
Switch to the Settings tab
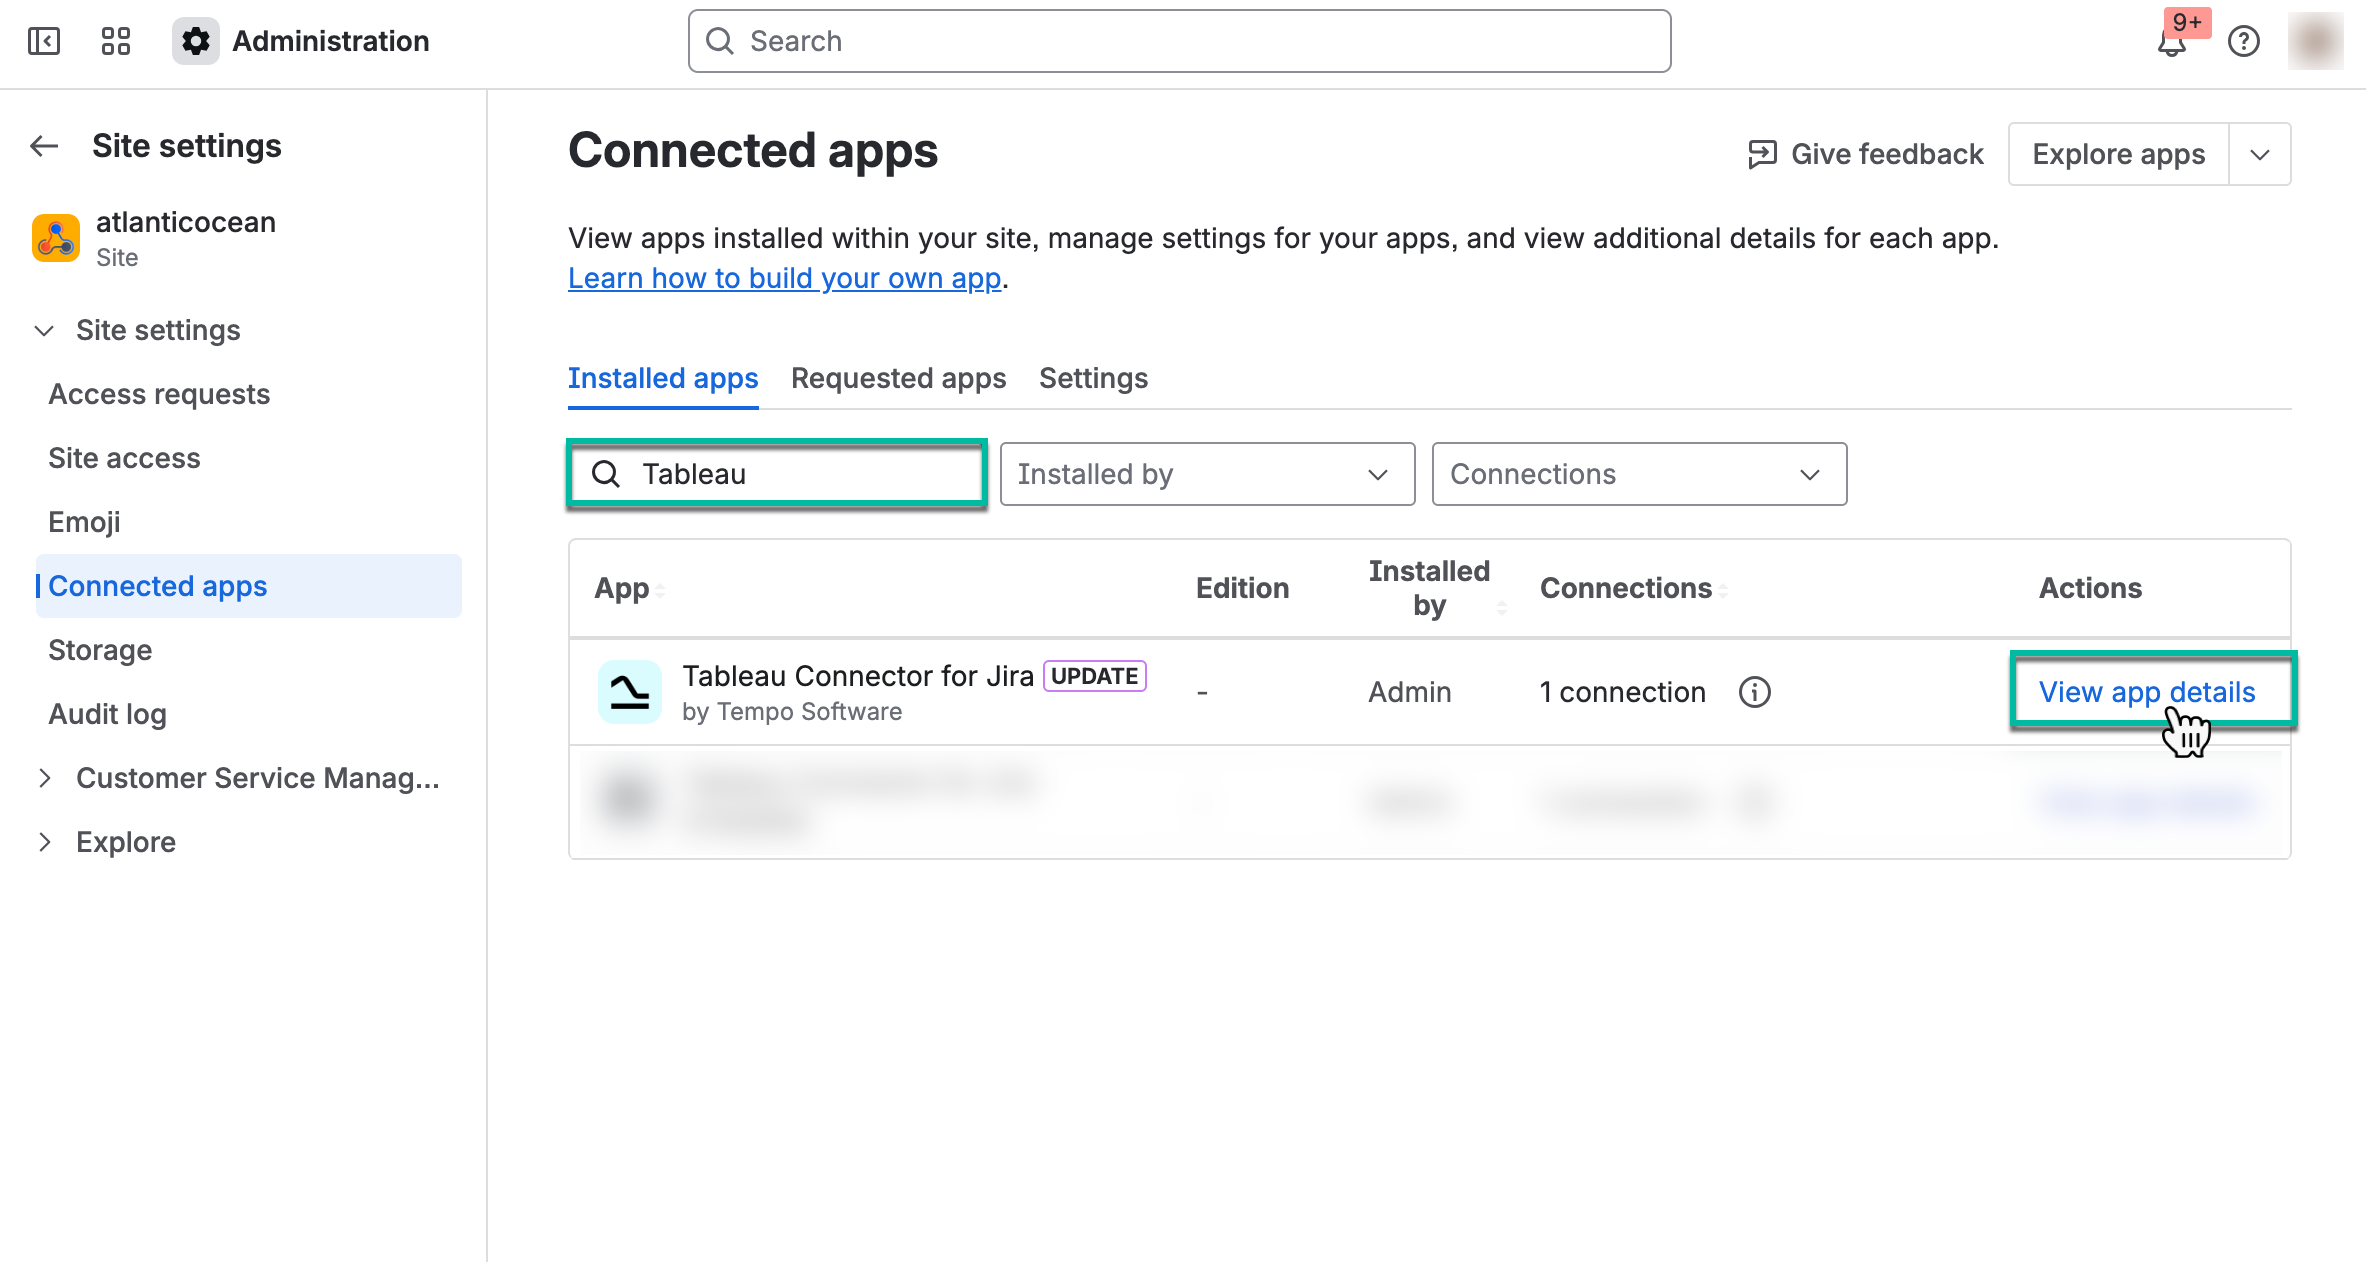click(1093, 378)
